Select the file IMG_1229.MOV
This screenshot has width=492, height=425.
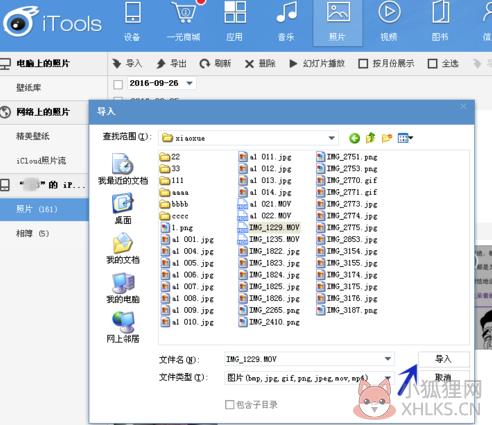(x=269, y=227)
